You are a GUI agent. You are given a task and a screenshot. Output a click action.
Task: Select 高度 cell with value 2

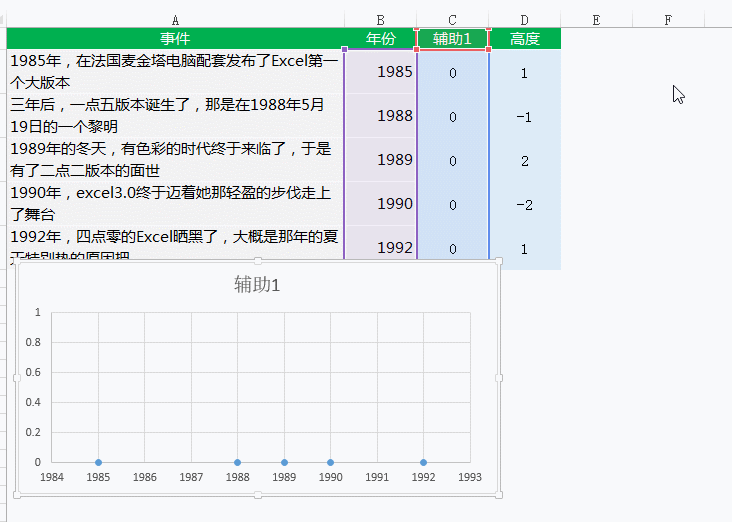tap(524, 159)
